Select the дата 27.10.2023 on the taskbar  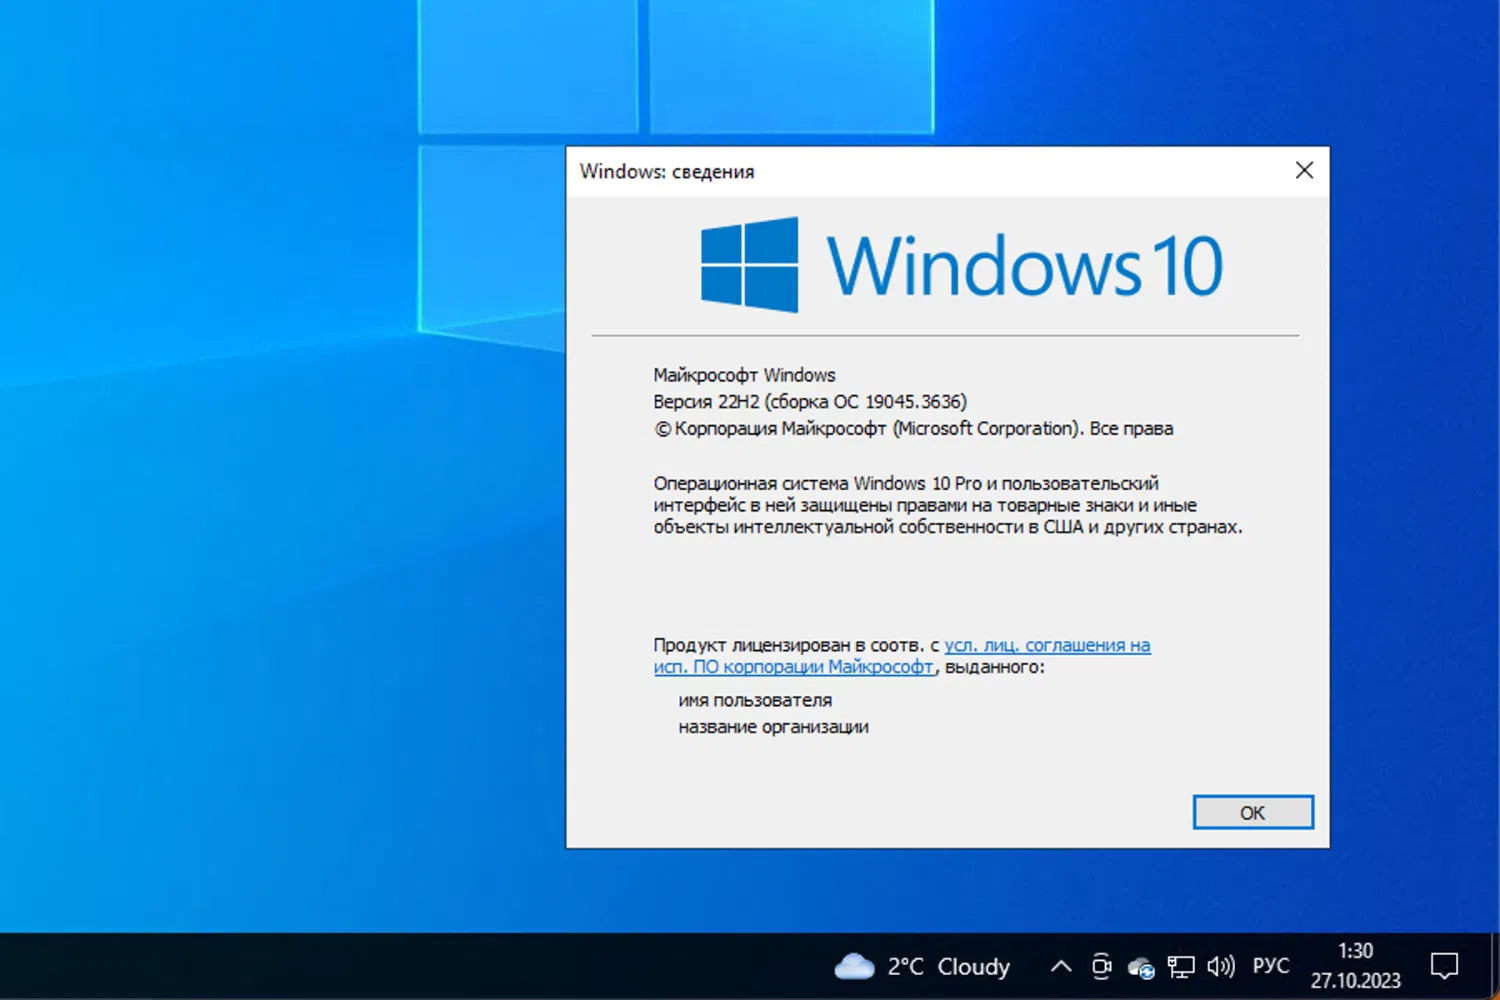pyautogui.click(x=1356, y=981)
